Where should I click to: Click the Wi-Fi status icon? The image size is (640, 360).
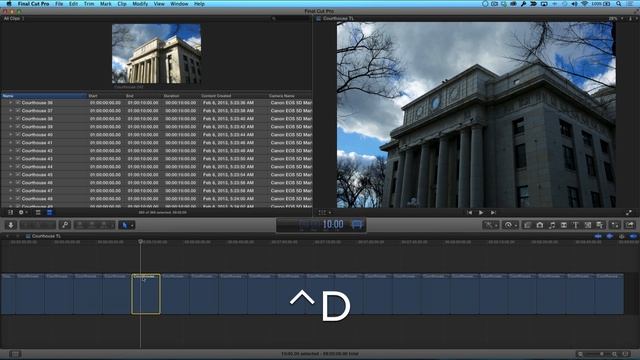coord(584,4)
